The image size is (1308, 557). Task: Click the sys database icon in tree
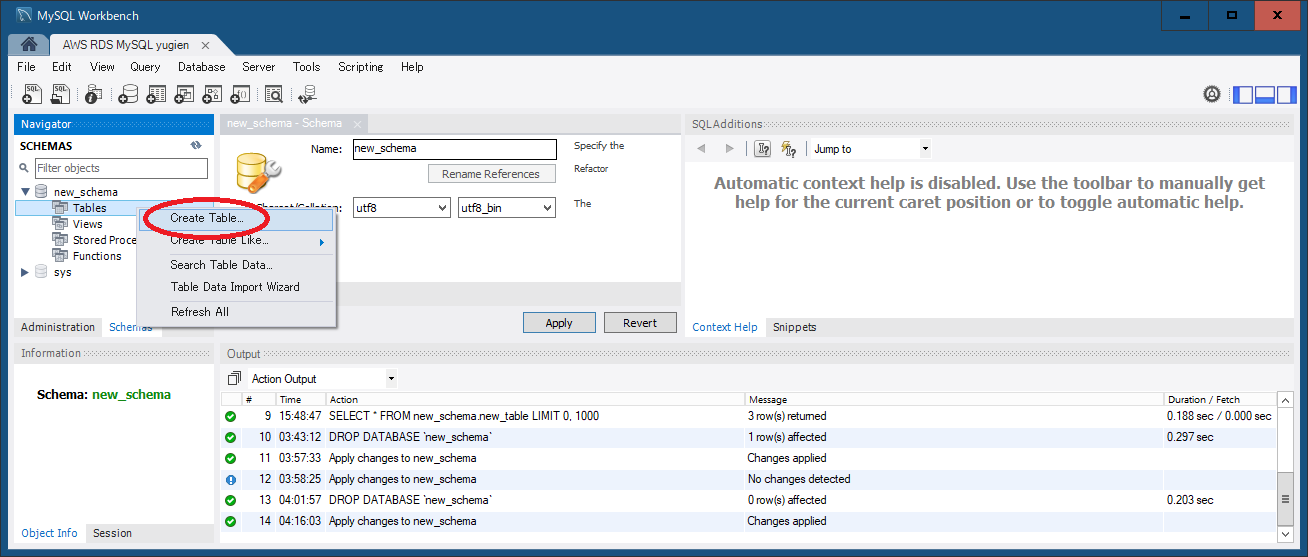[x=42, y=272]
